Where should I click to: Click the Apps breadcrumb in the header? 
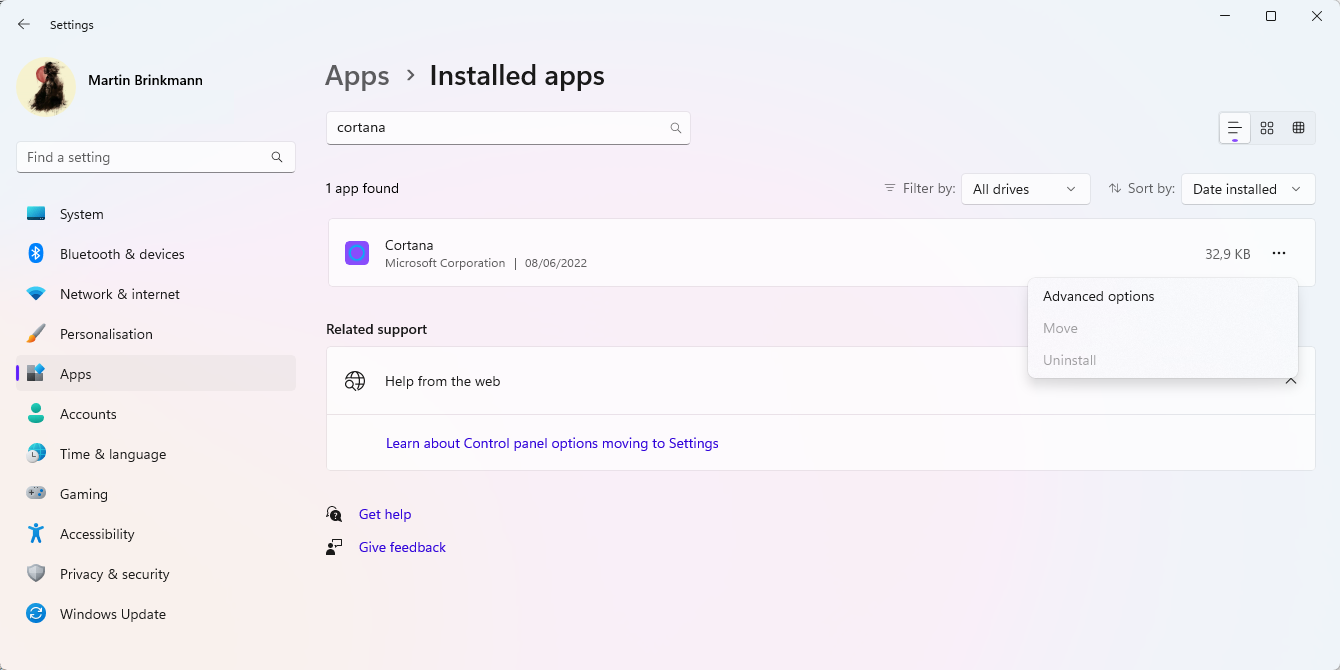coord(357,76)
